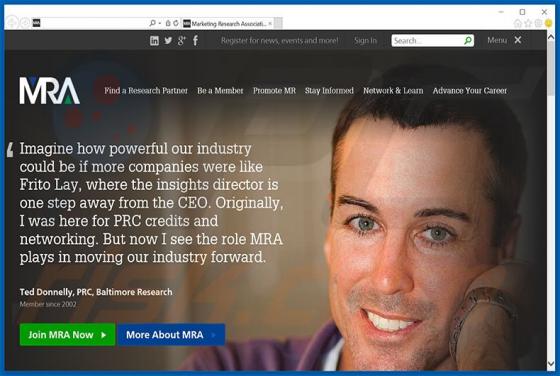560x376 pixels.
Task: Click the Sign In link
Action: [365, 41]
